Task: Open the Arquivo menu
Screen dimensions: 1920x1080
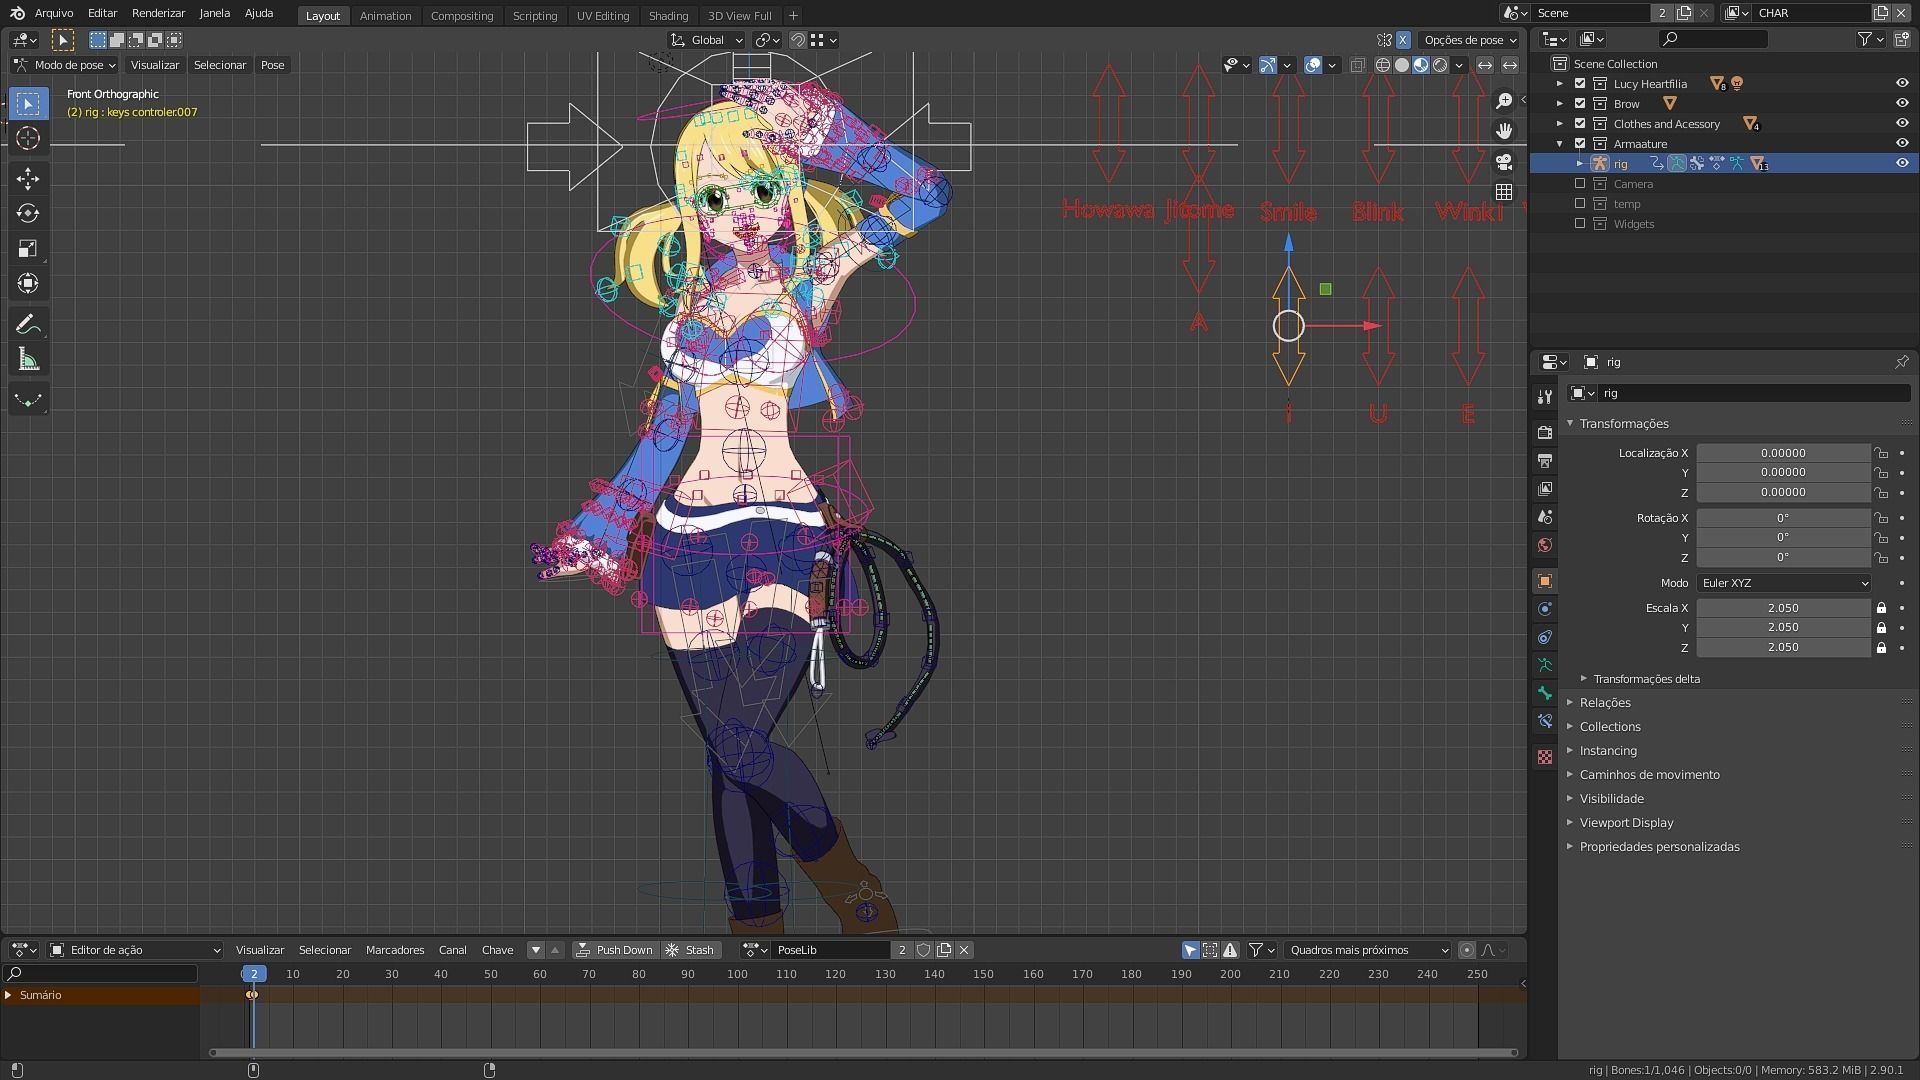Action: click(x=54, y=13)
